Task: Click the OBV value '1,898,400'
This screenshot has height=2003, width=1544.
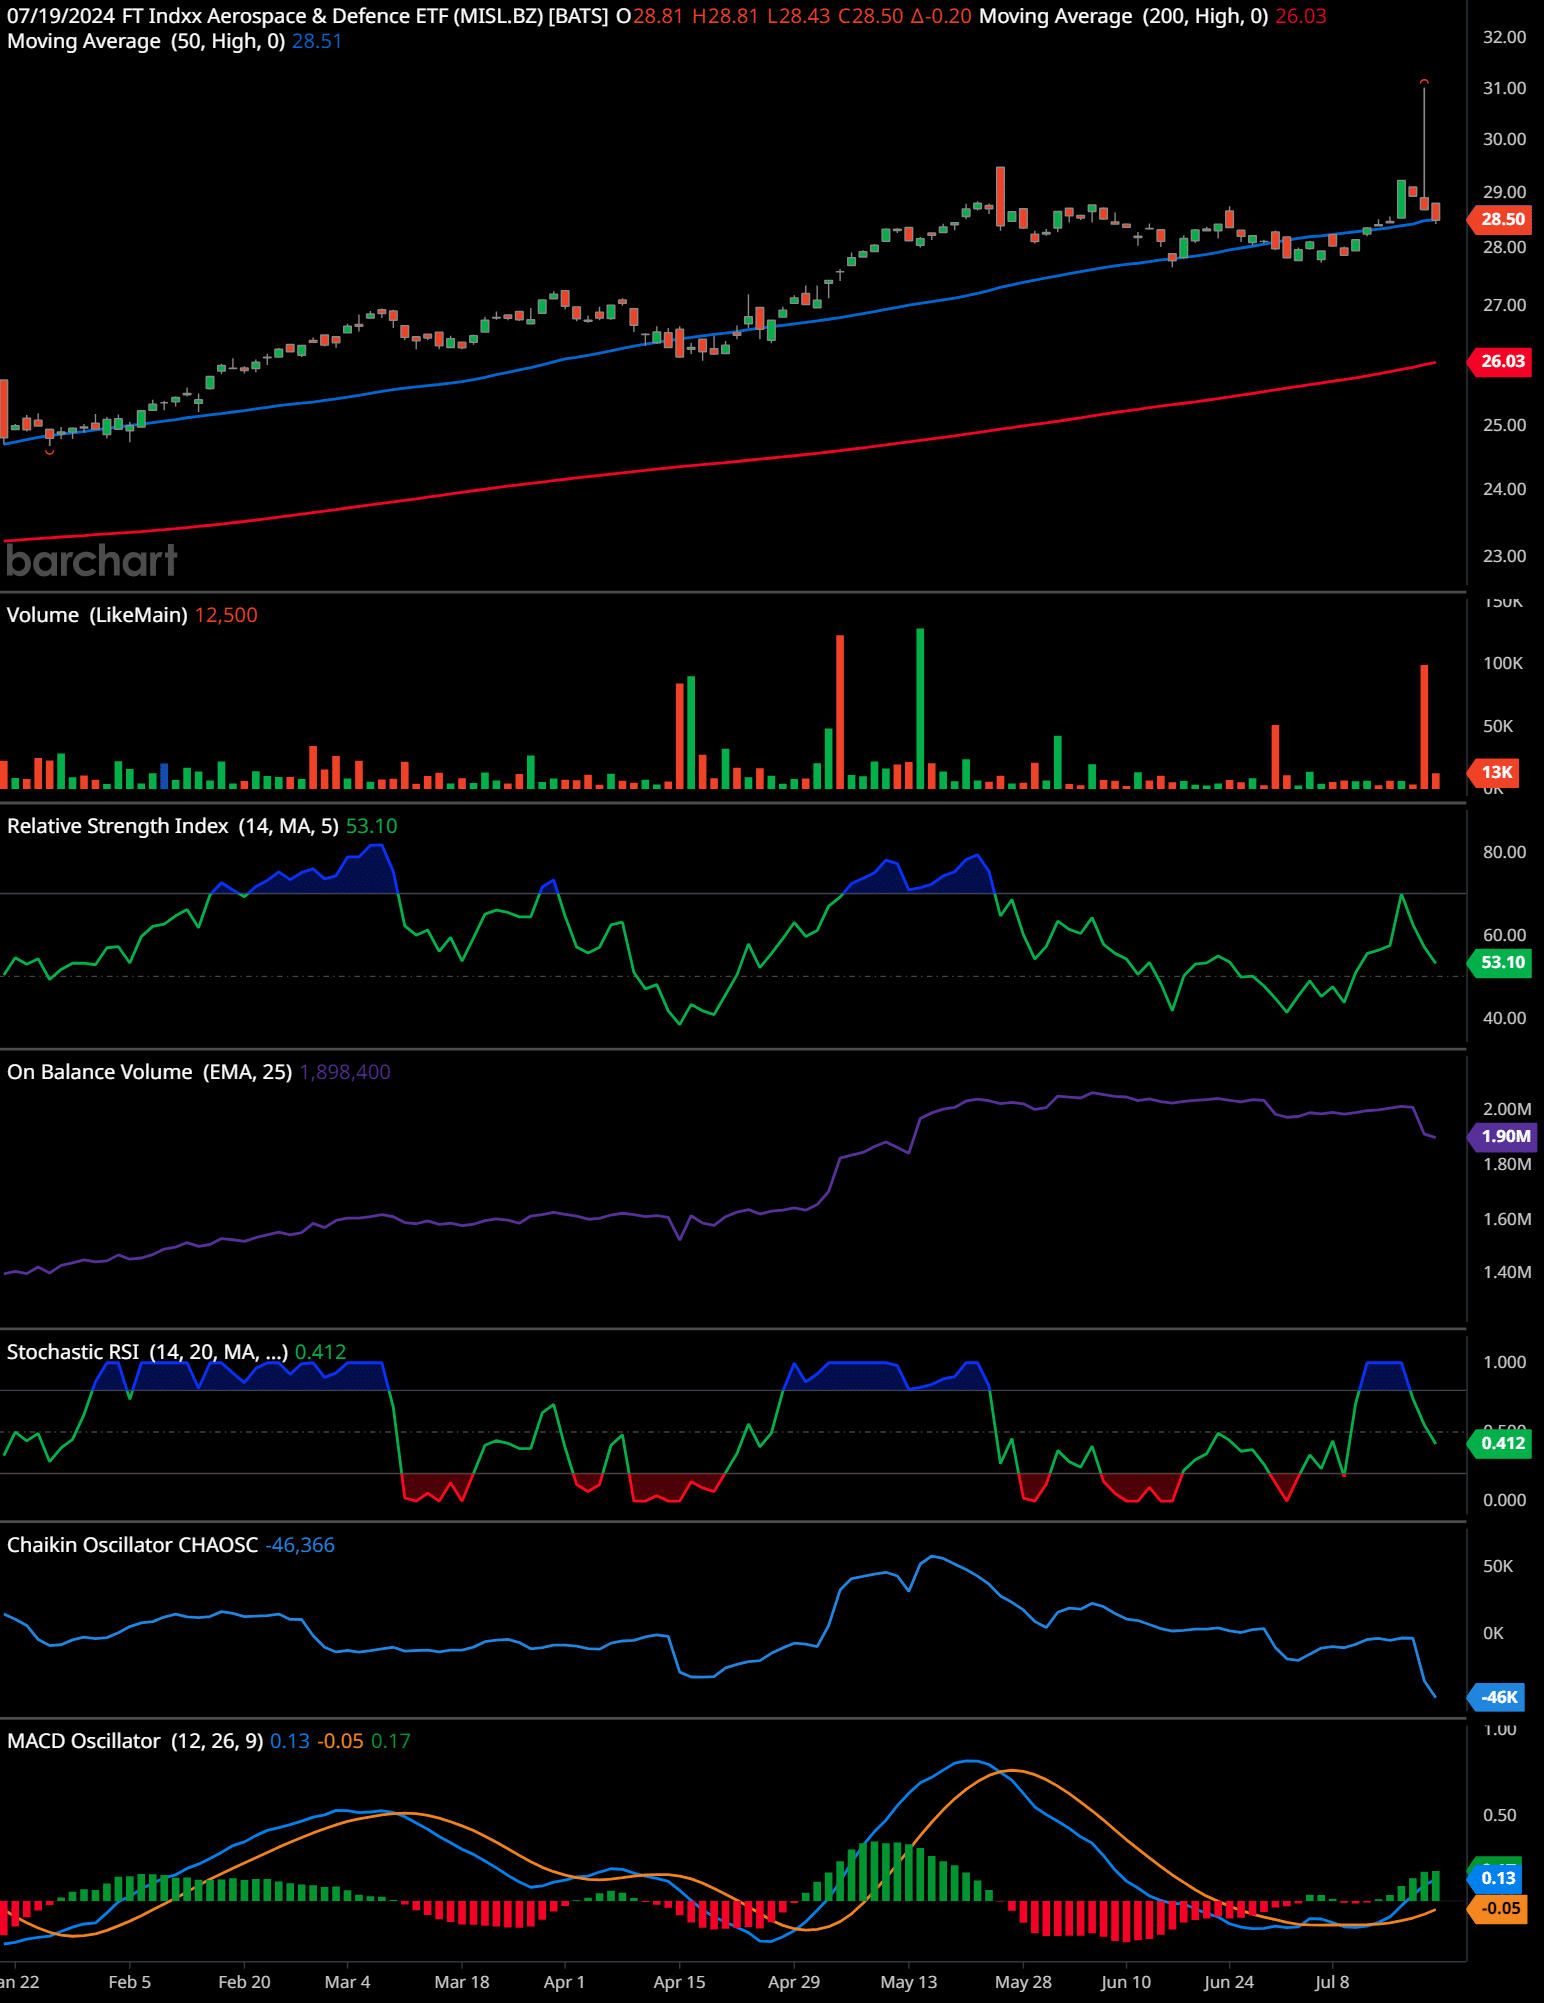Action: [x=345, y=1072]
